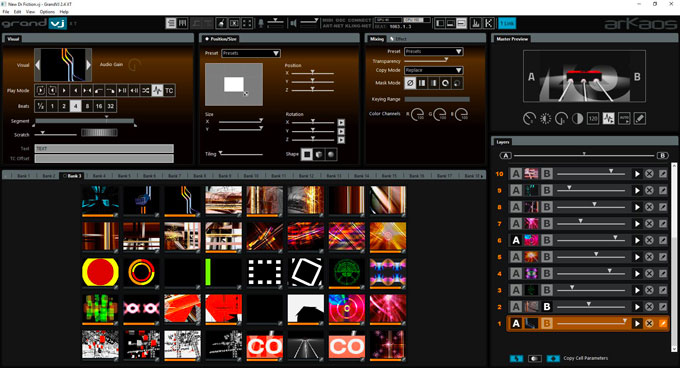Toggle the audio waveform button under Master Preview
This screenshot has height=368, width=680.
pos(608,118)
